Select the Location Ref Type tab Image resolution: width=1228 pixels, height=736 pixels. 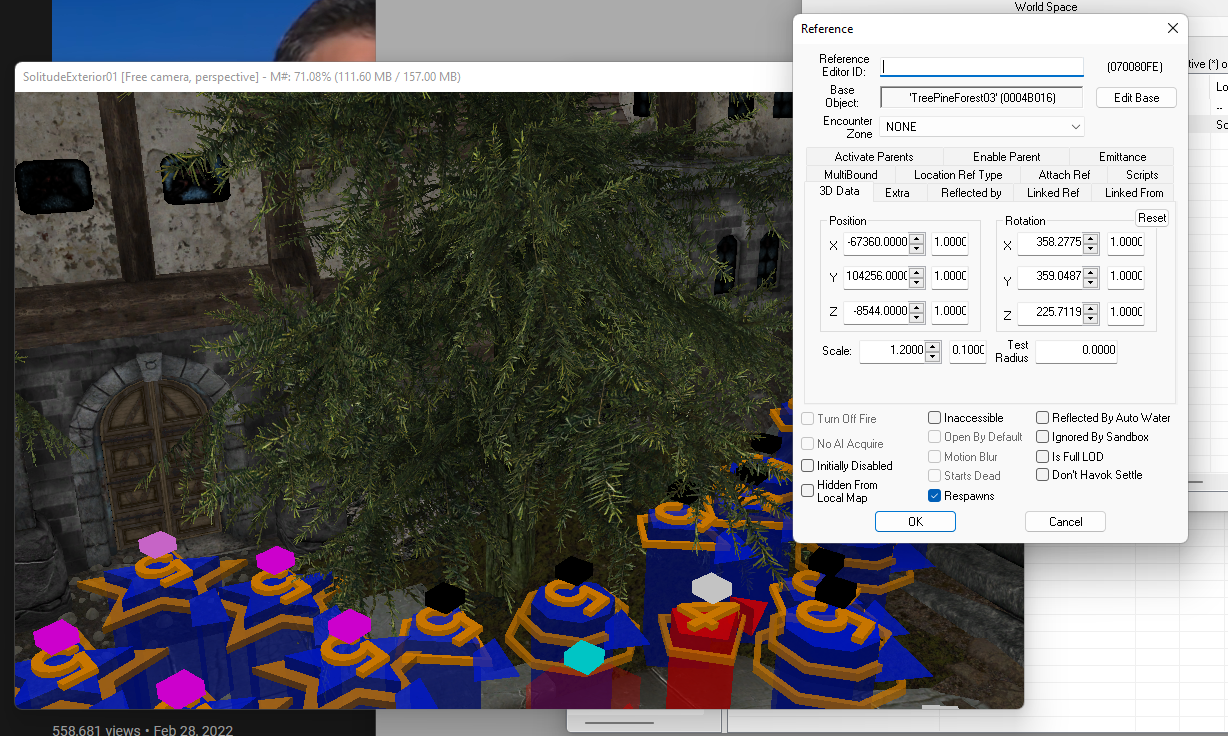(x=958, y=175)
